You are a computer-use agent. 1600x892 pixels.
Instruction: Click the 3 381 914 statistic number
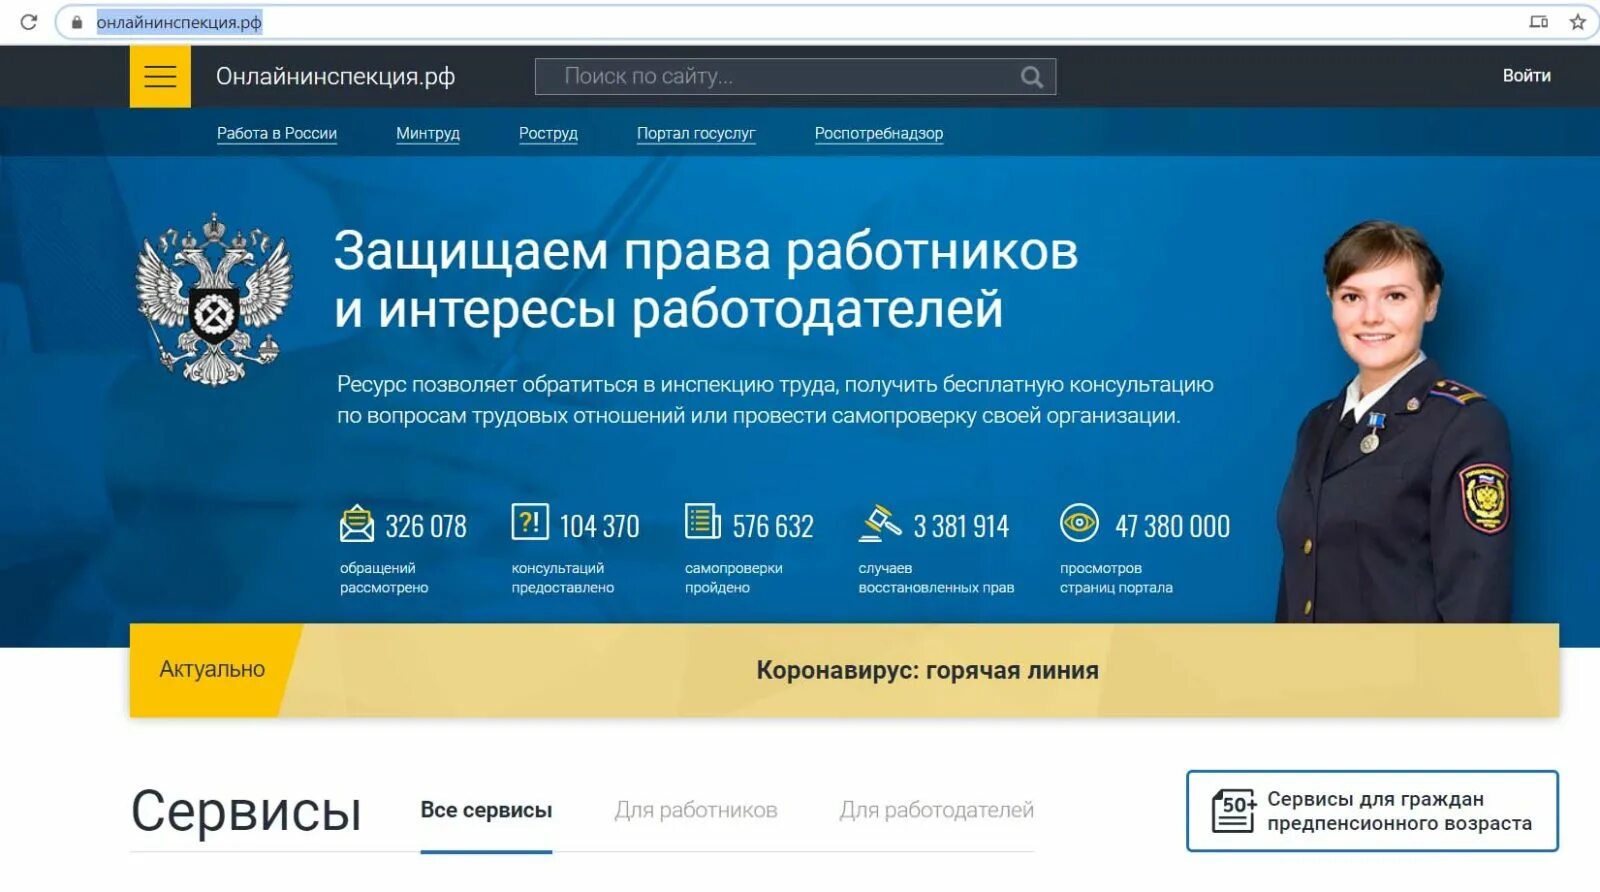[x=961, y=526]
